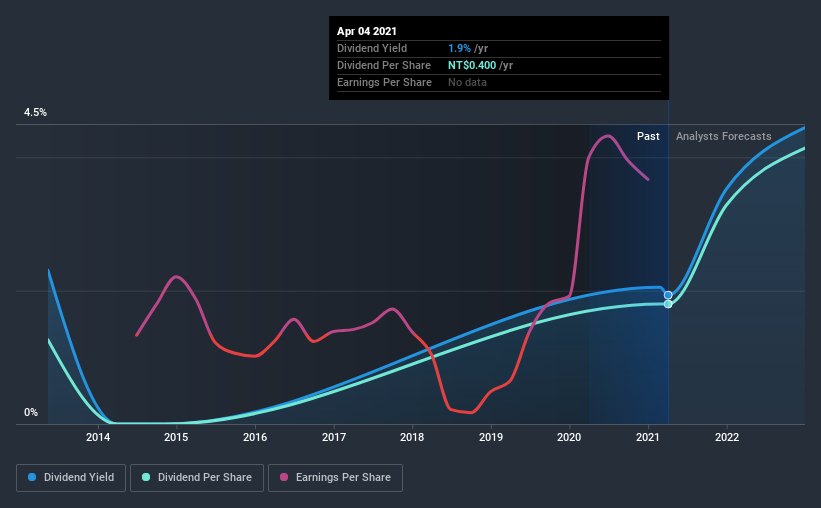Toggle the Dividend Yield legend button
This screenshot has height=508, width=821.
[71, 478]
